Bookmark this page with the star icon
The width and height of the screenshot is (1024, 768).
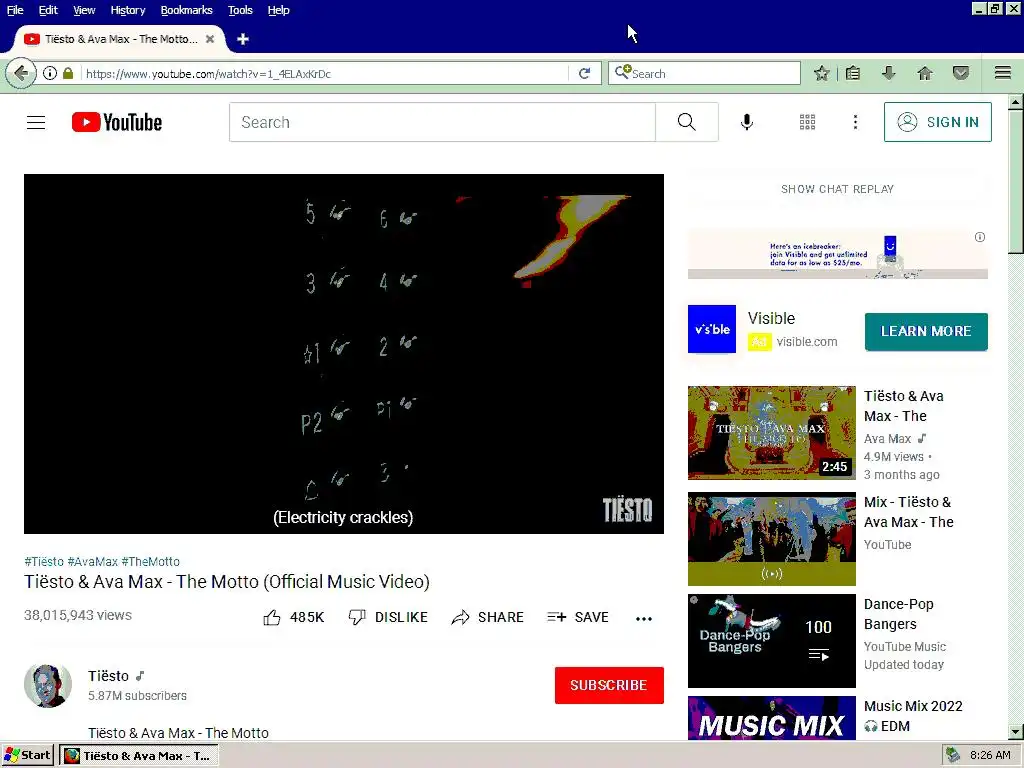point(822,73)
